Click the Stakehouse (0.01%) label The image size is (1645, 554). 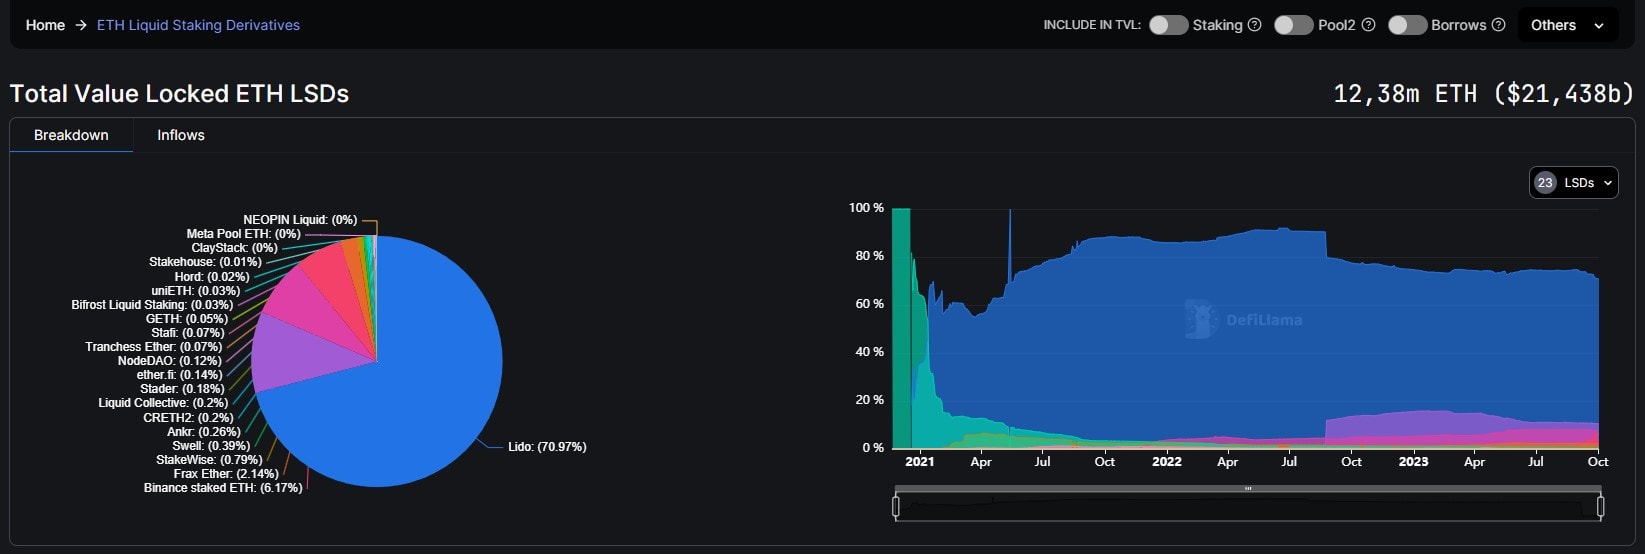[x=205, y=262]
